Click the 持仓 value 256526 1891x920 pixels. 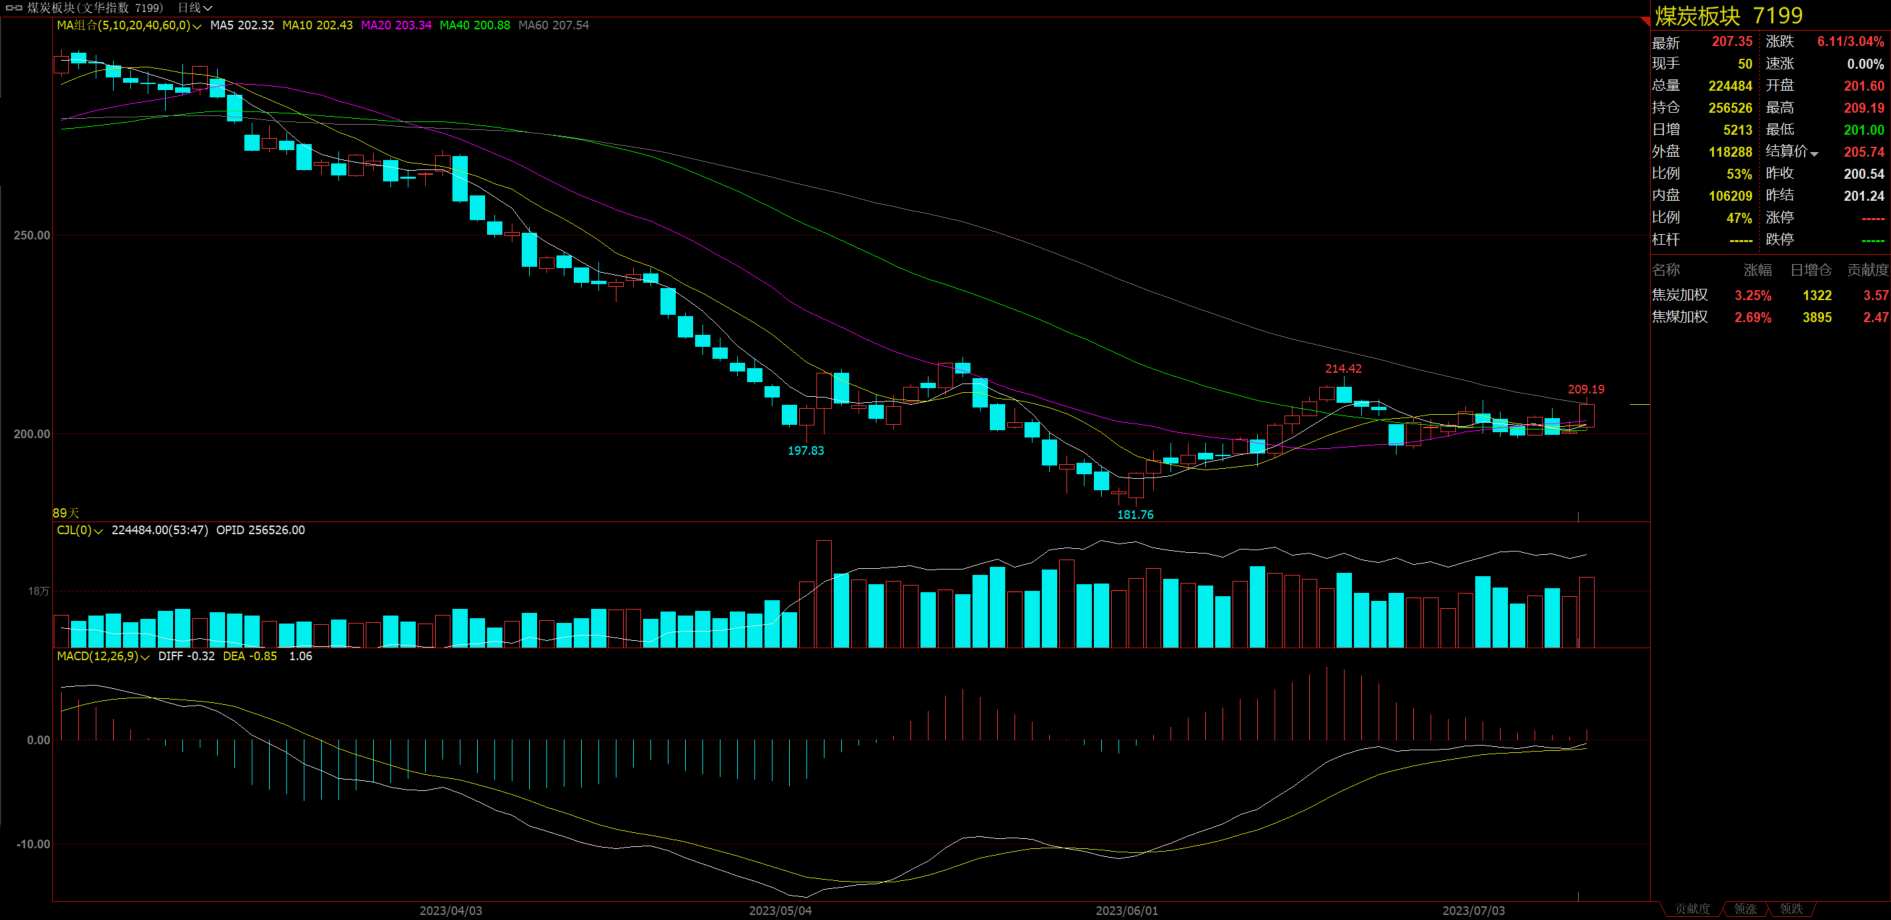1730,108
